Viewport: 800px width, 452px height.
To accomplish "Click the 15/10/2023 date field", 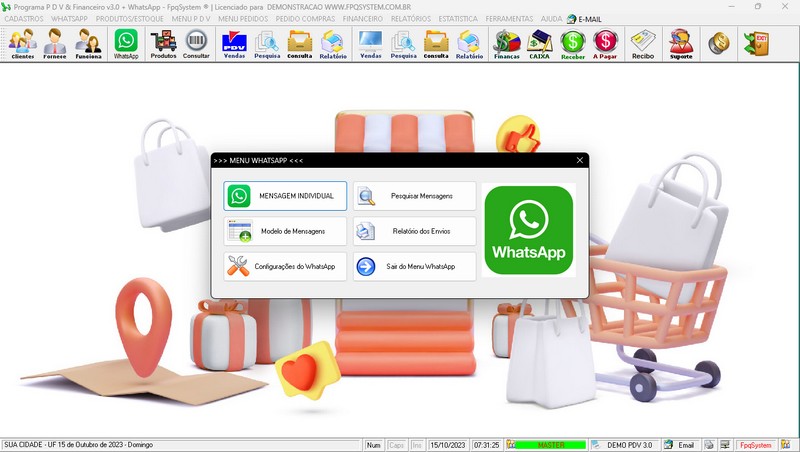I will [x=447, y=445].
